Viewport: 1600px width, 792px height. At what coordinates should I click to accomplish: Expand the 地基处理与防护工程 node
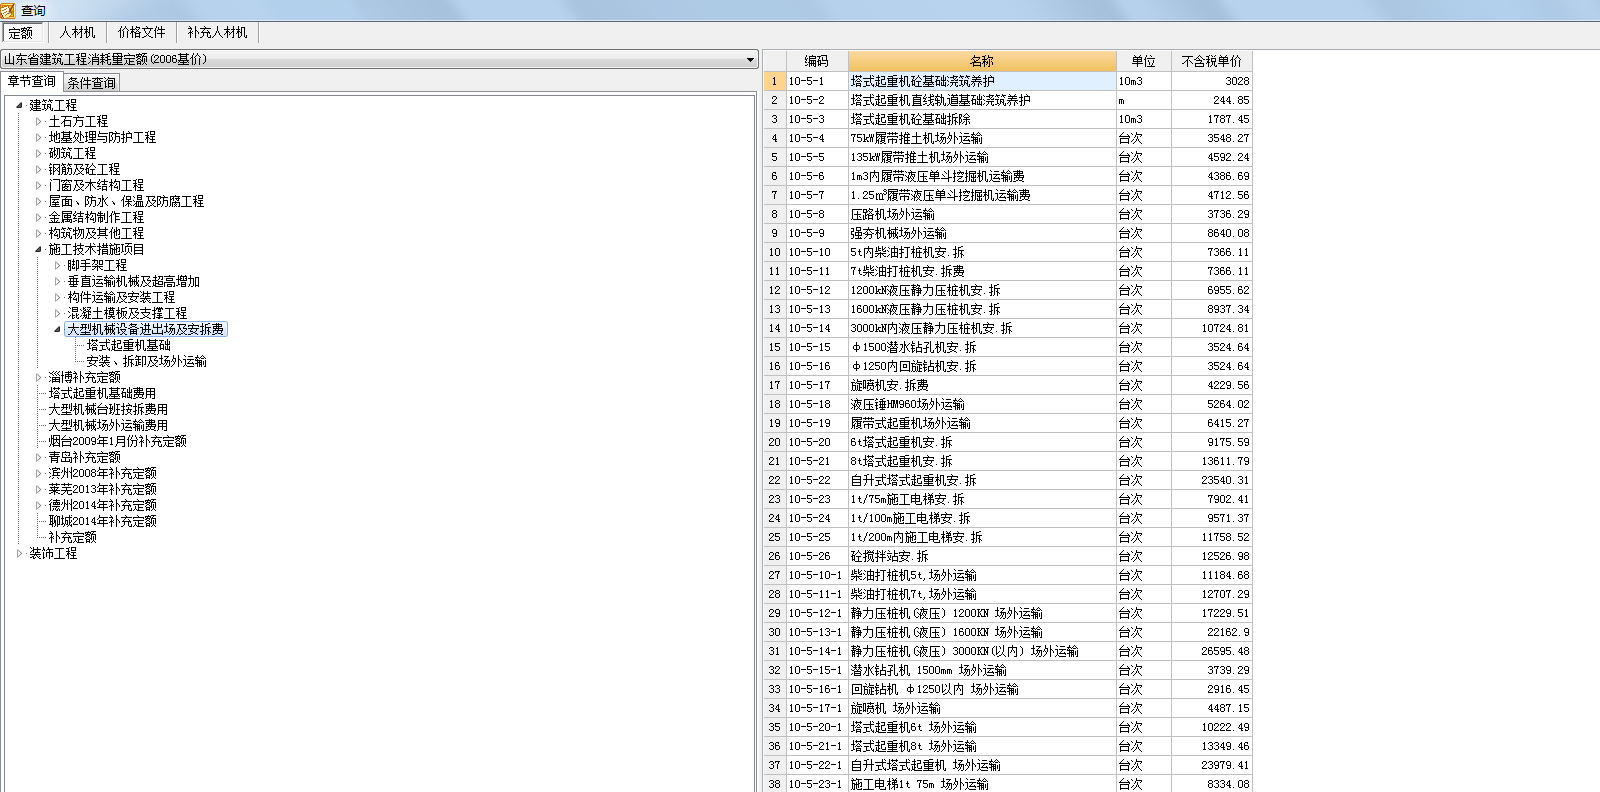click(39, 137)
